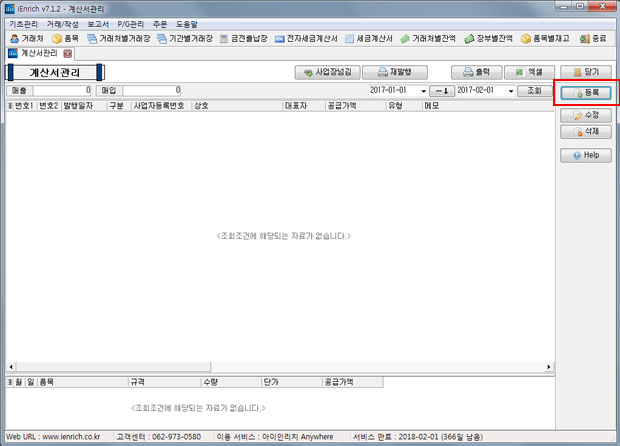Export the list with the 엑셀 button
620x446 pixels.
pos(528,72)
